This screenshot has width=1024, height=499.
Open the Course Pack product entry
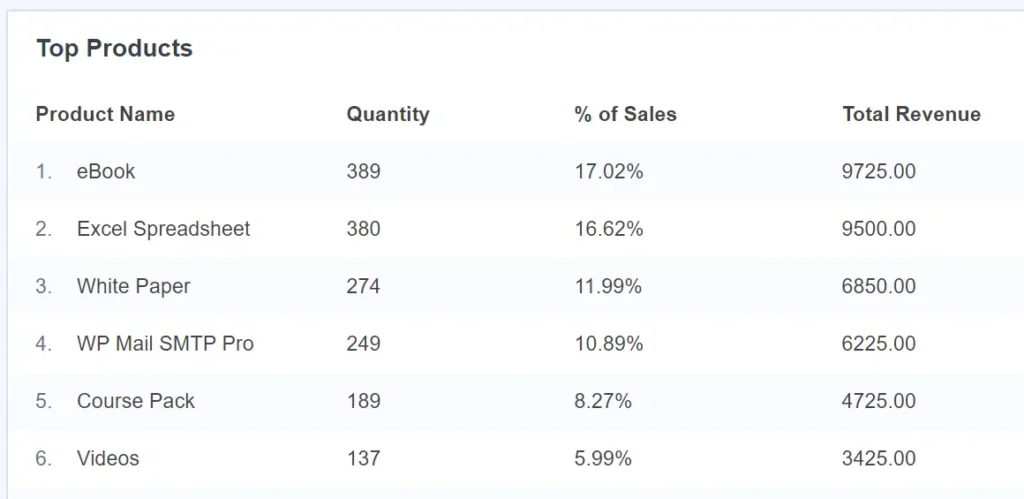(x=136, y=401)
